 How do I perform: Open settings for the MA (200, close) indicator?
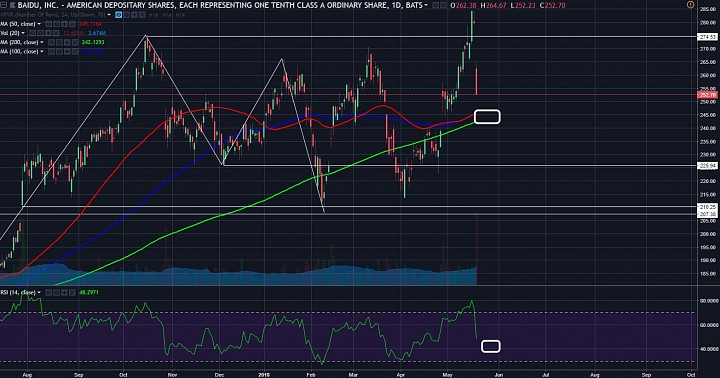tap(59, 42)
